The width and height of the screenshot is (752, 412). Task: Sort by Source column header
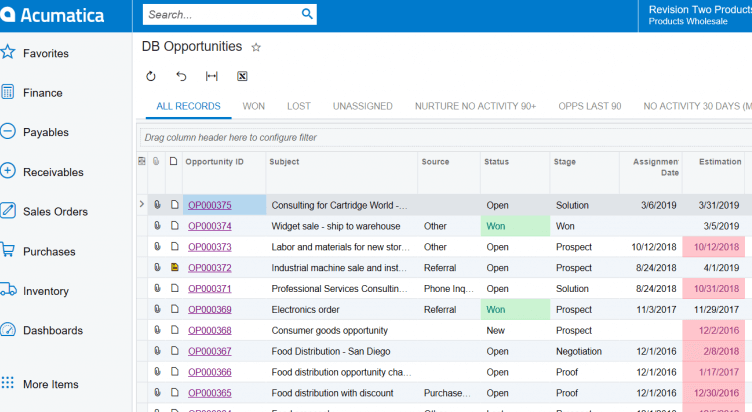click(435, 162)
